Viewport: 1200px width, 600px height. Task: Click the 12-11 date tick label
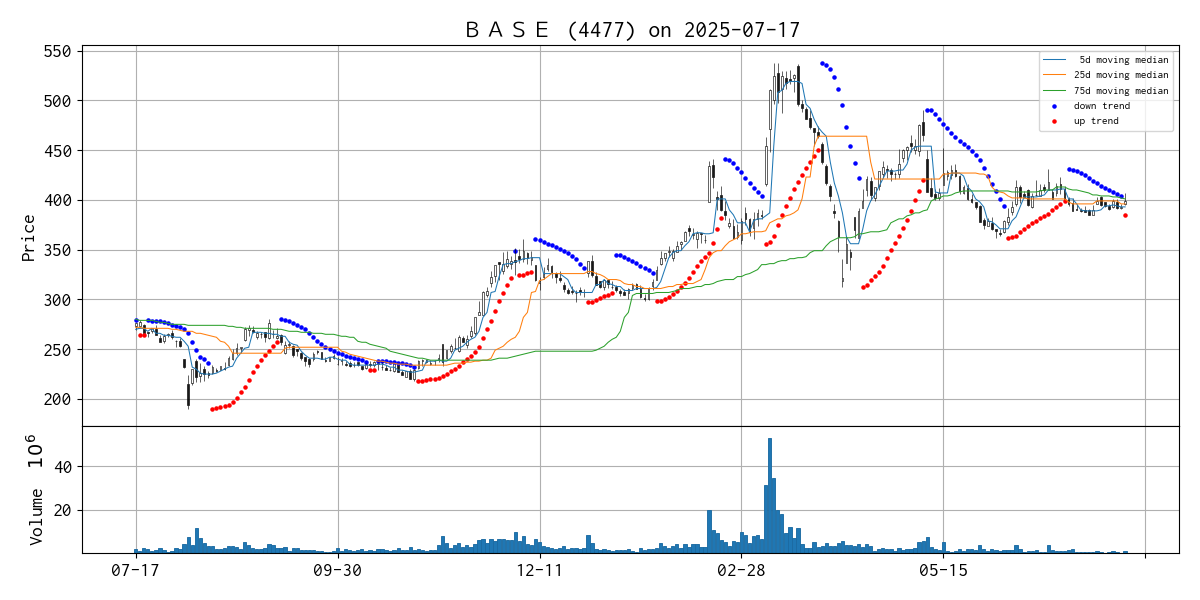540,571
